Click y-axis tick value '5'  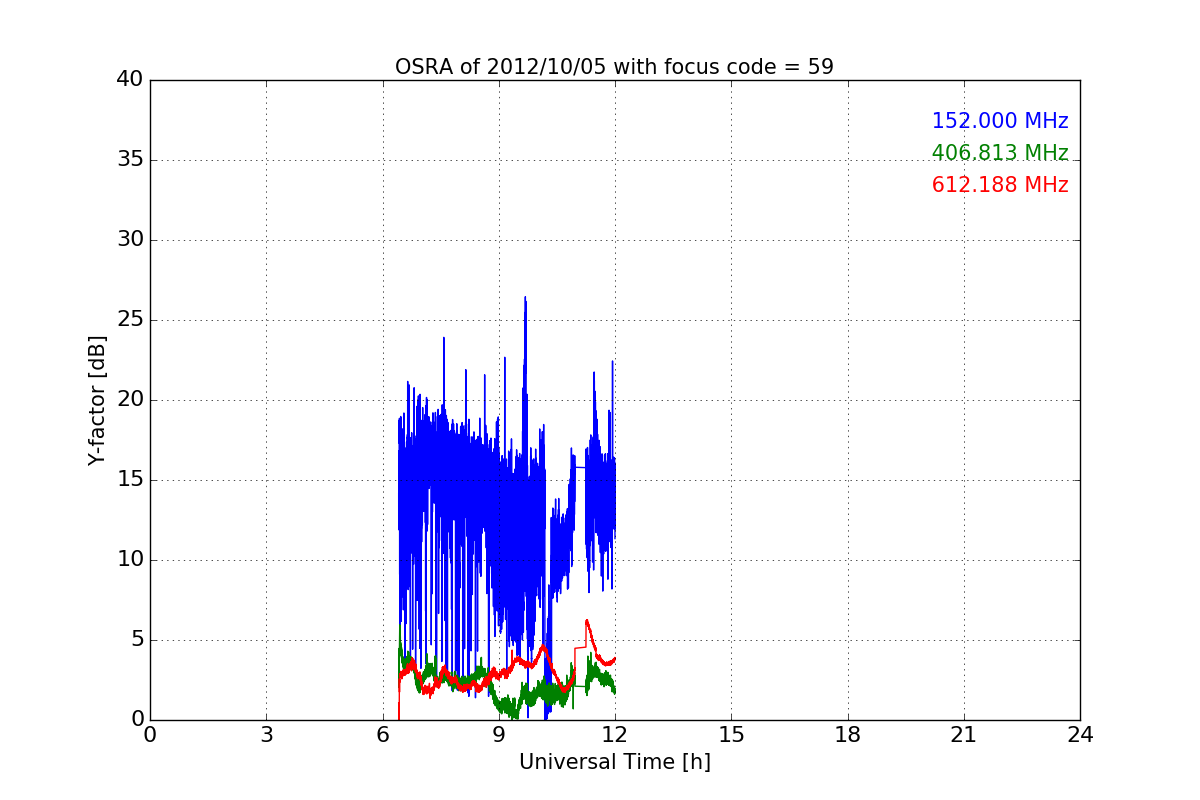pyautogui.click(x=136, y=640)
